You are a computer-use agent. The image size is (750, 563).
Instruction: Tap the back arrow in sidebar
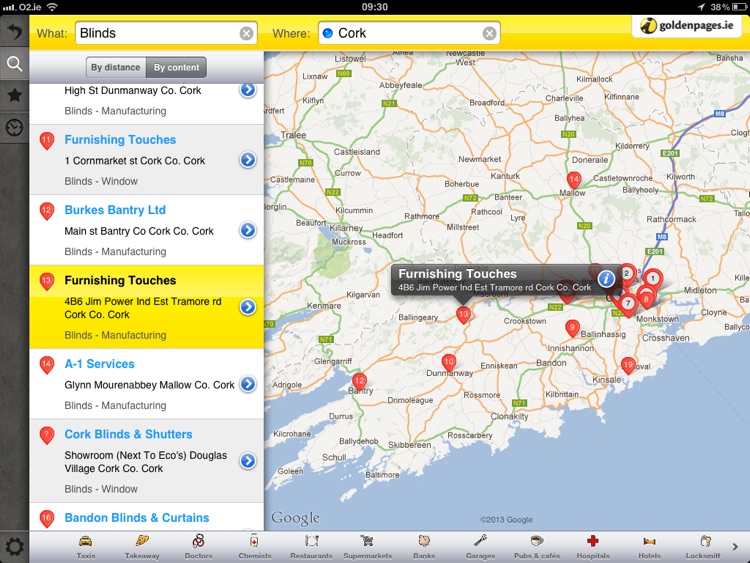coord(14,32)
